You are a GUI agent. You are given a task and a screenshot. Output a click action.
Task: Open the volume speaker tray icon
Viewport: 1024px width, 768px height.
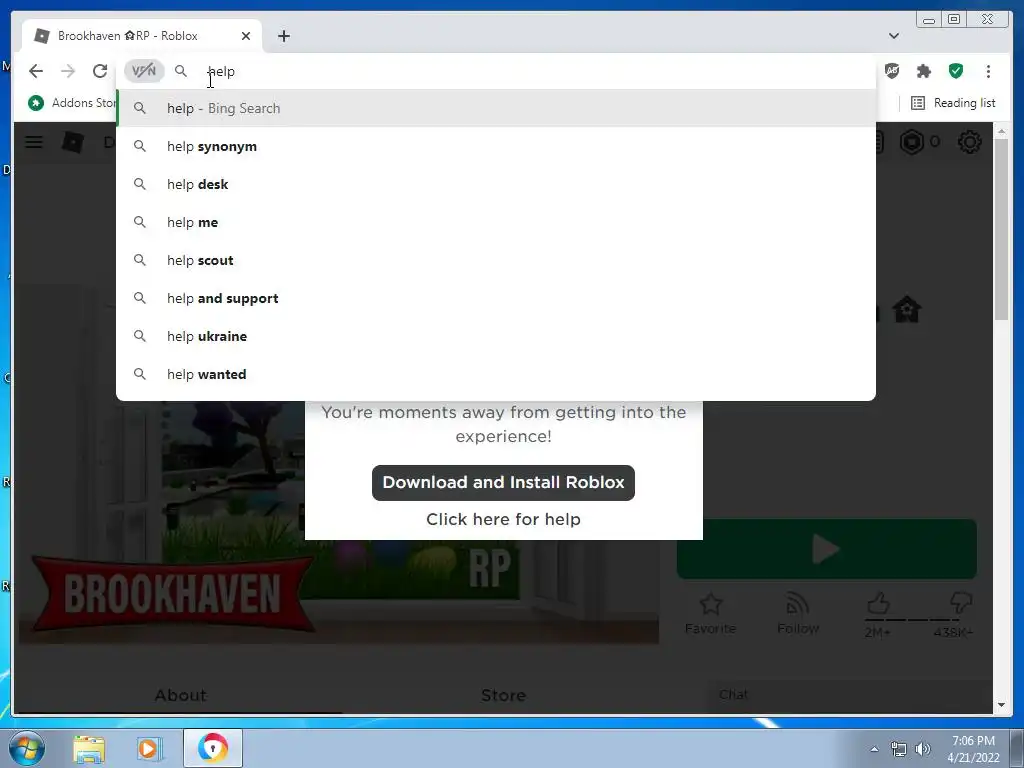[x=923, y=749]
